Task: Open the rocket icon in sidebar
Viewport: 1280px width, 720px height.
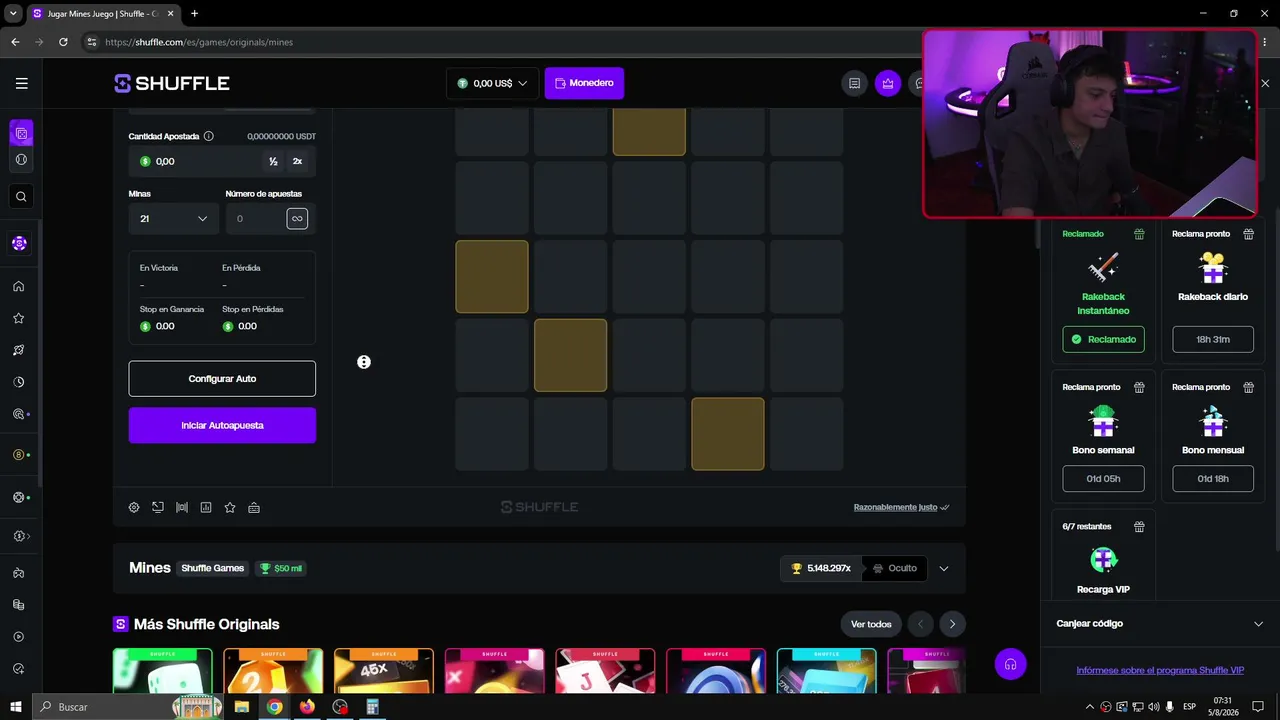Action: 19,350
